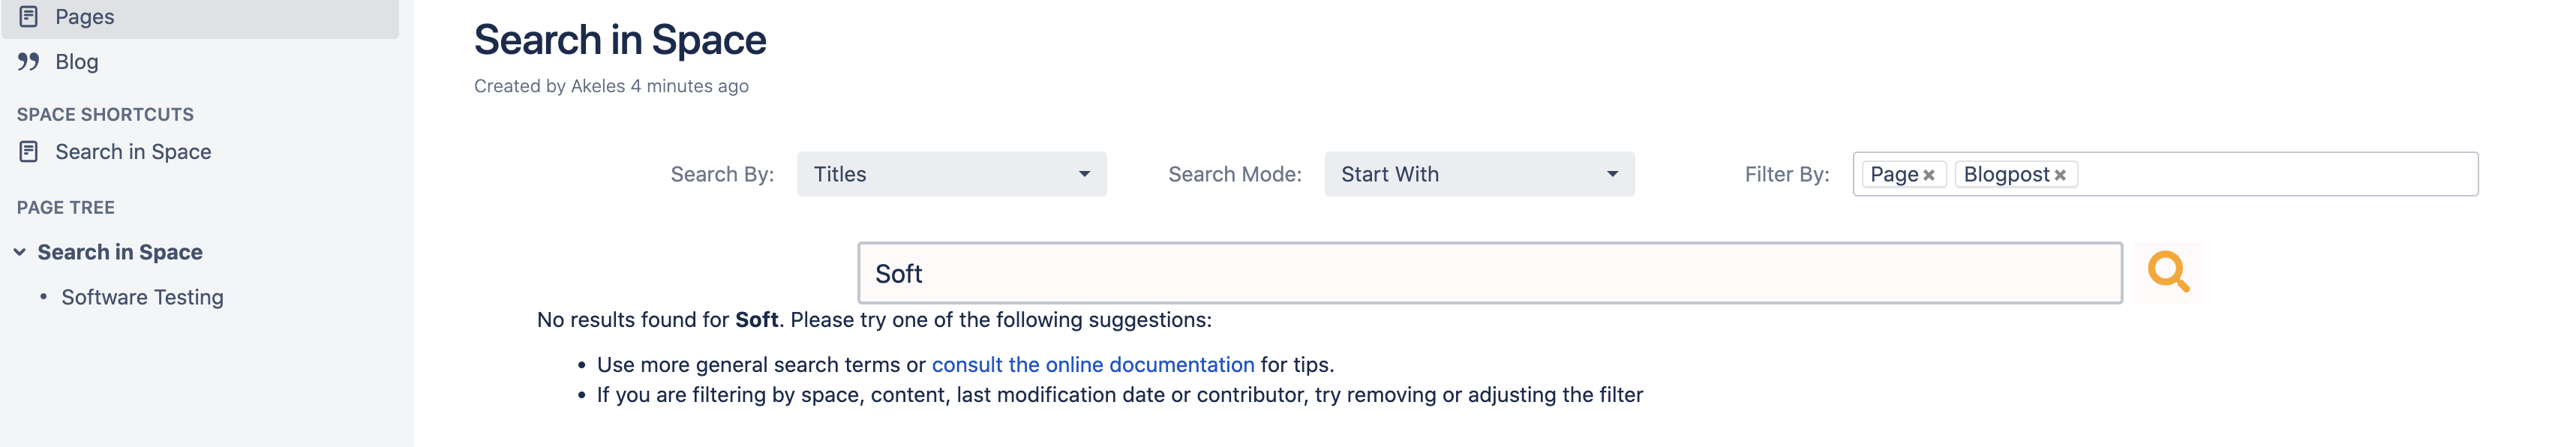The width and height of the screenshot is (2576, 447).
Task: Select Search in Space tree root page
Action: 120,253
